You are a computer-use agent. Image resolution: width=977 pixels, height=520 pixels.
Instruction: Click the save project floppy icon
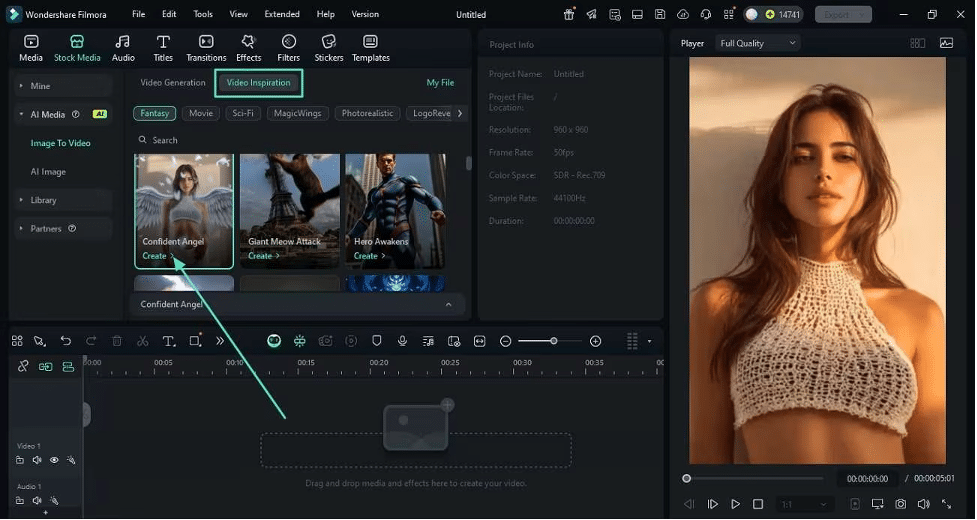coord(660,14)
